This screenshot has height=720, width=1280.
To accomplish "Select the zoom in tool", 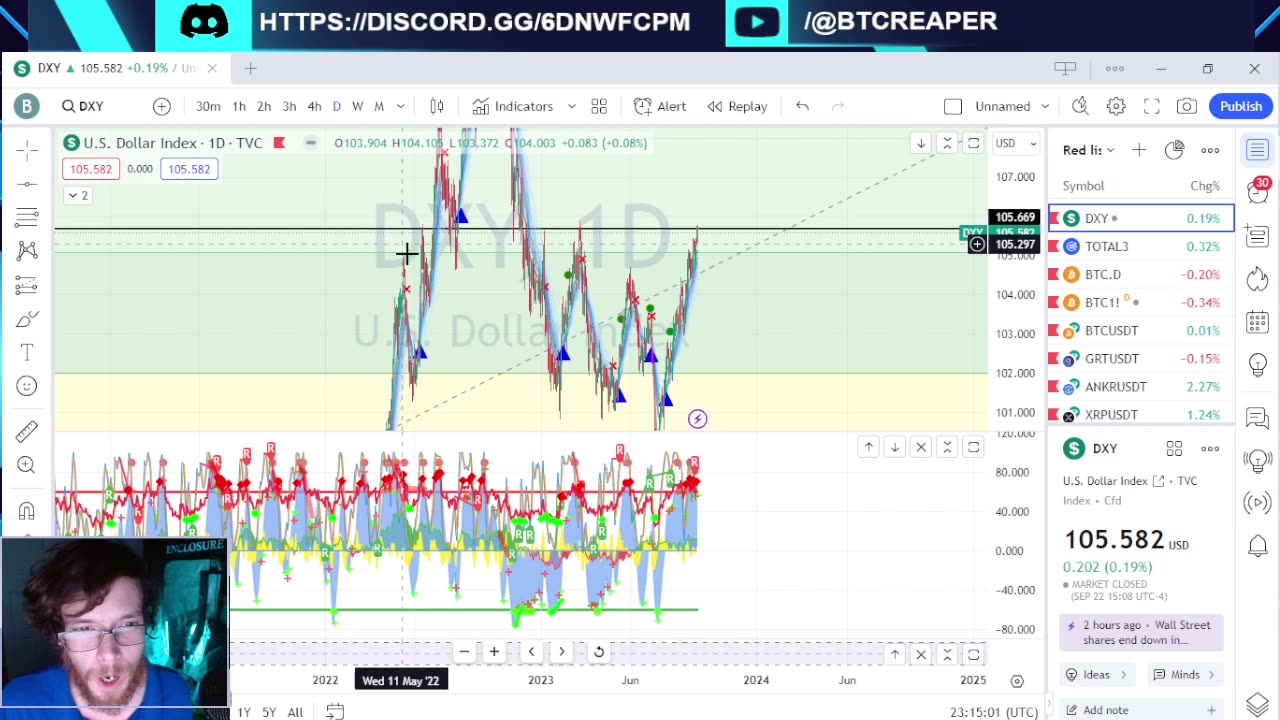I will 27,465.
